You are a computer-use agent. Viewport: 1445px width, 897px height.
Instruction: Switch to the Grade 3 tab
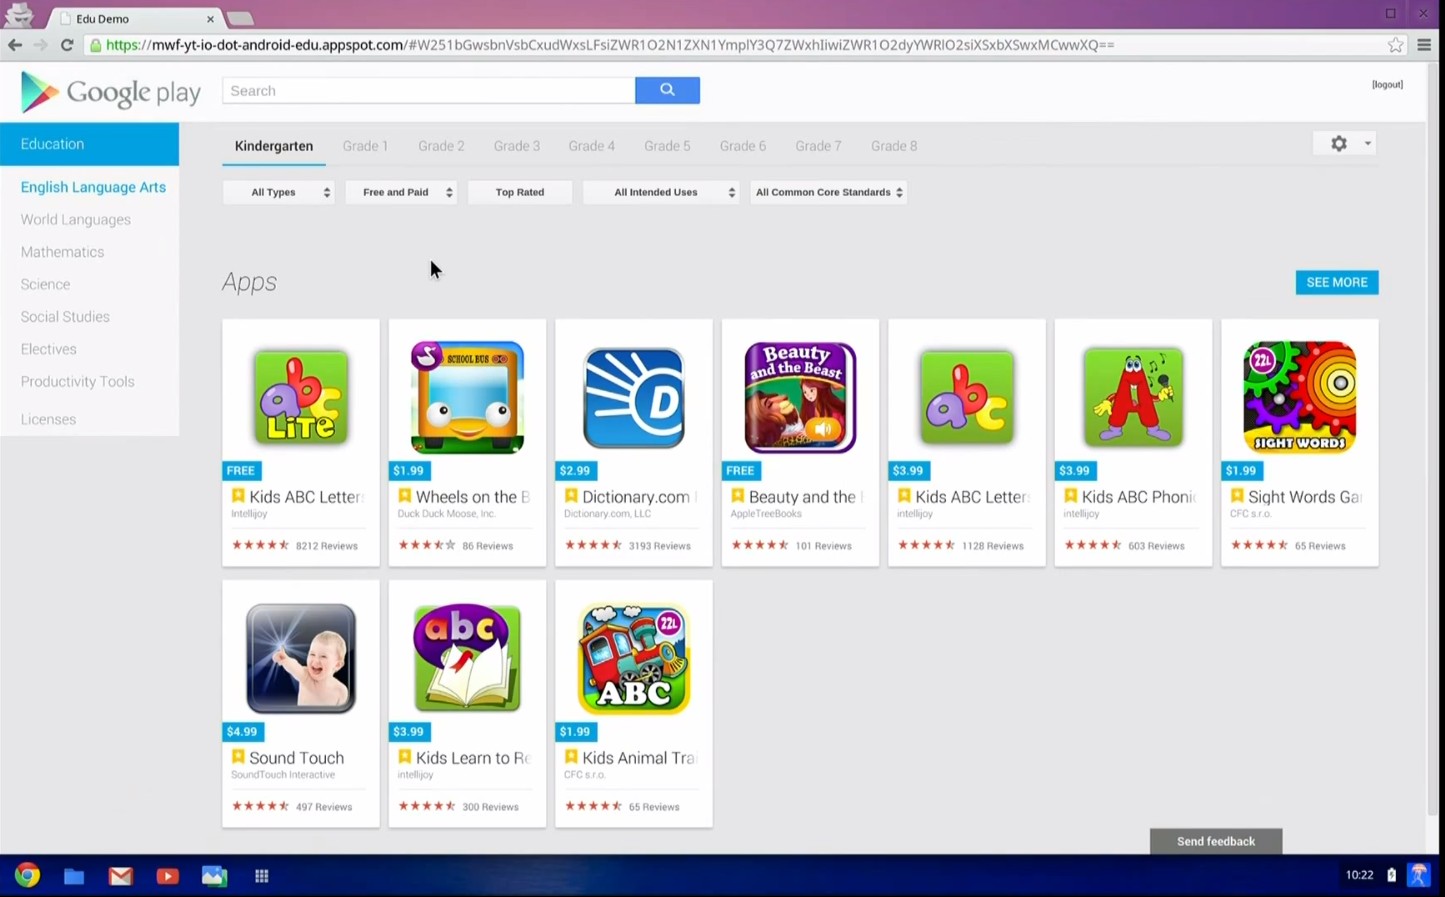coord(516,146)
